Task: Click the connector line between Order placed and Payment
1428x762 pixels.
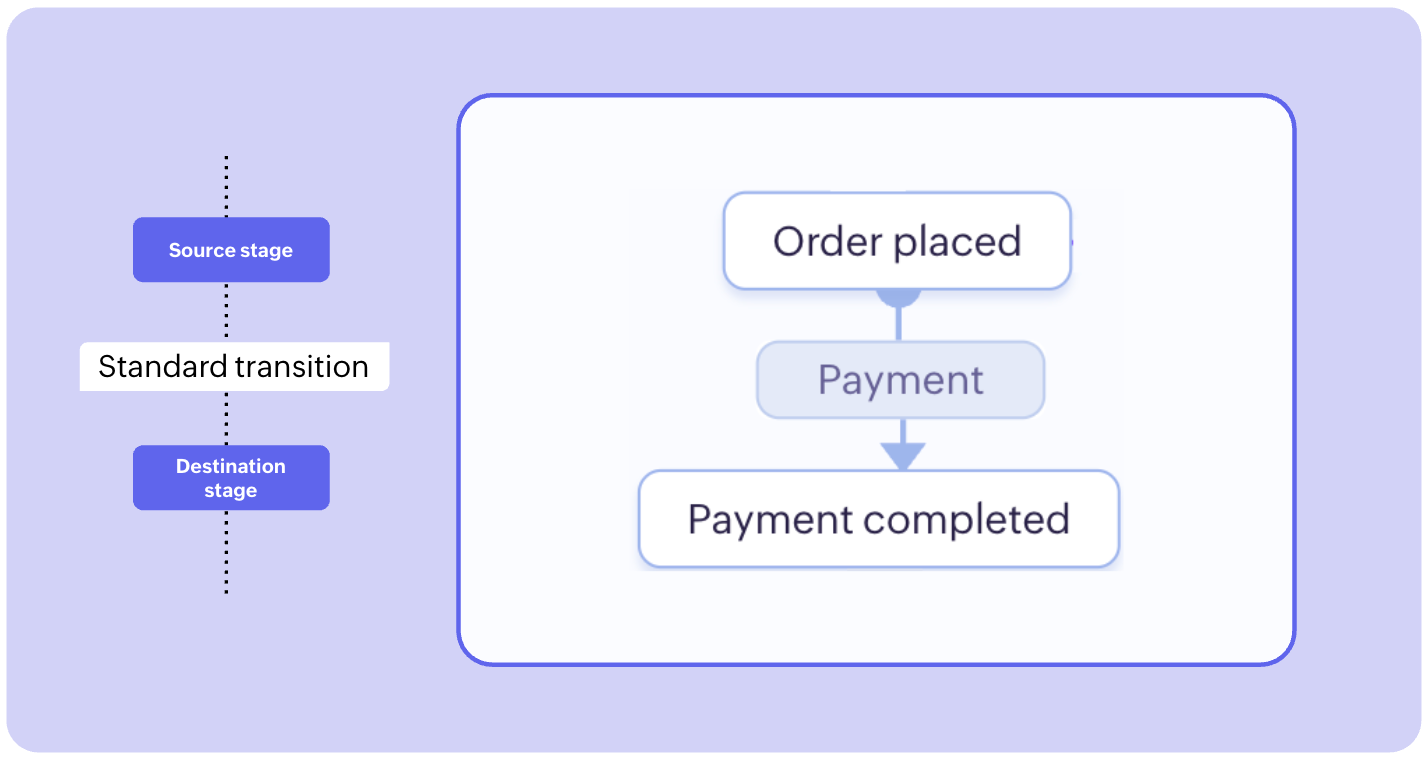Action: (898, 324)
